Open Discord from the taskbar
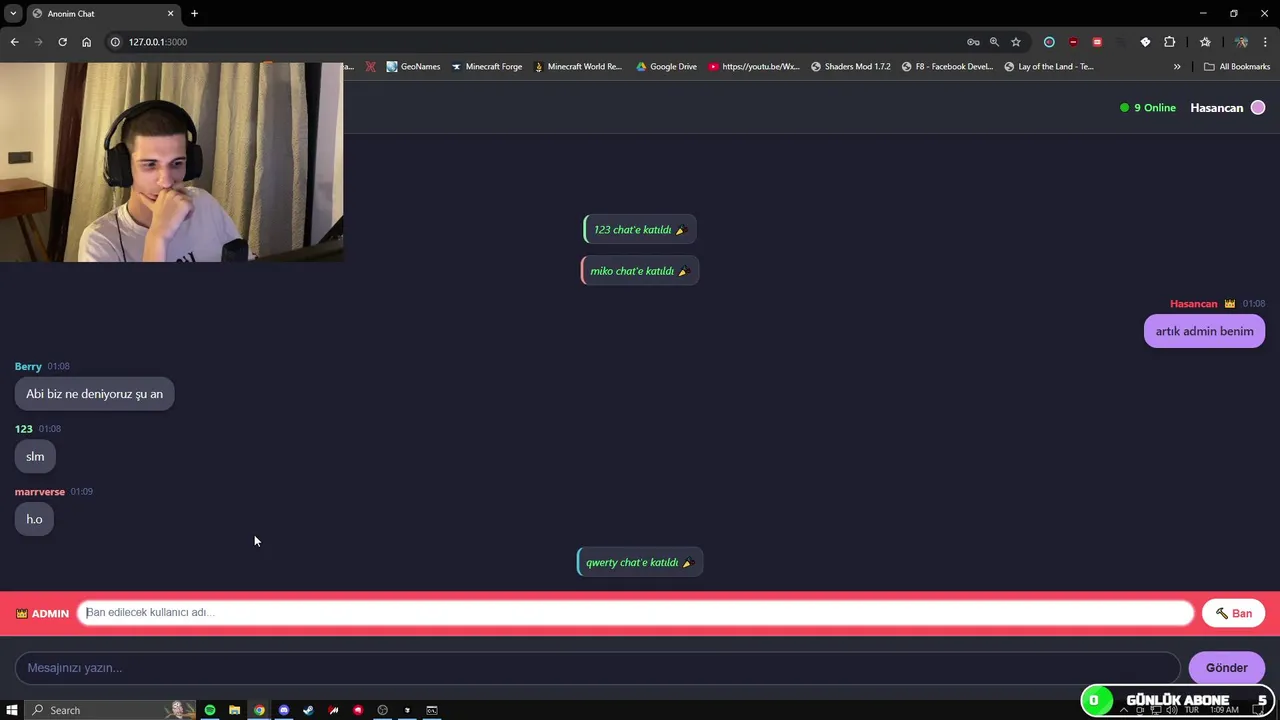 point(284,710)
